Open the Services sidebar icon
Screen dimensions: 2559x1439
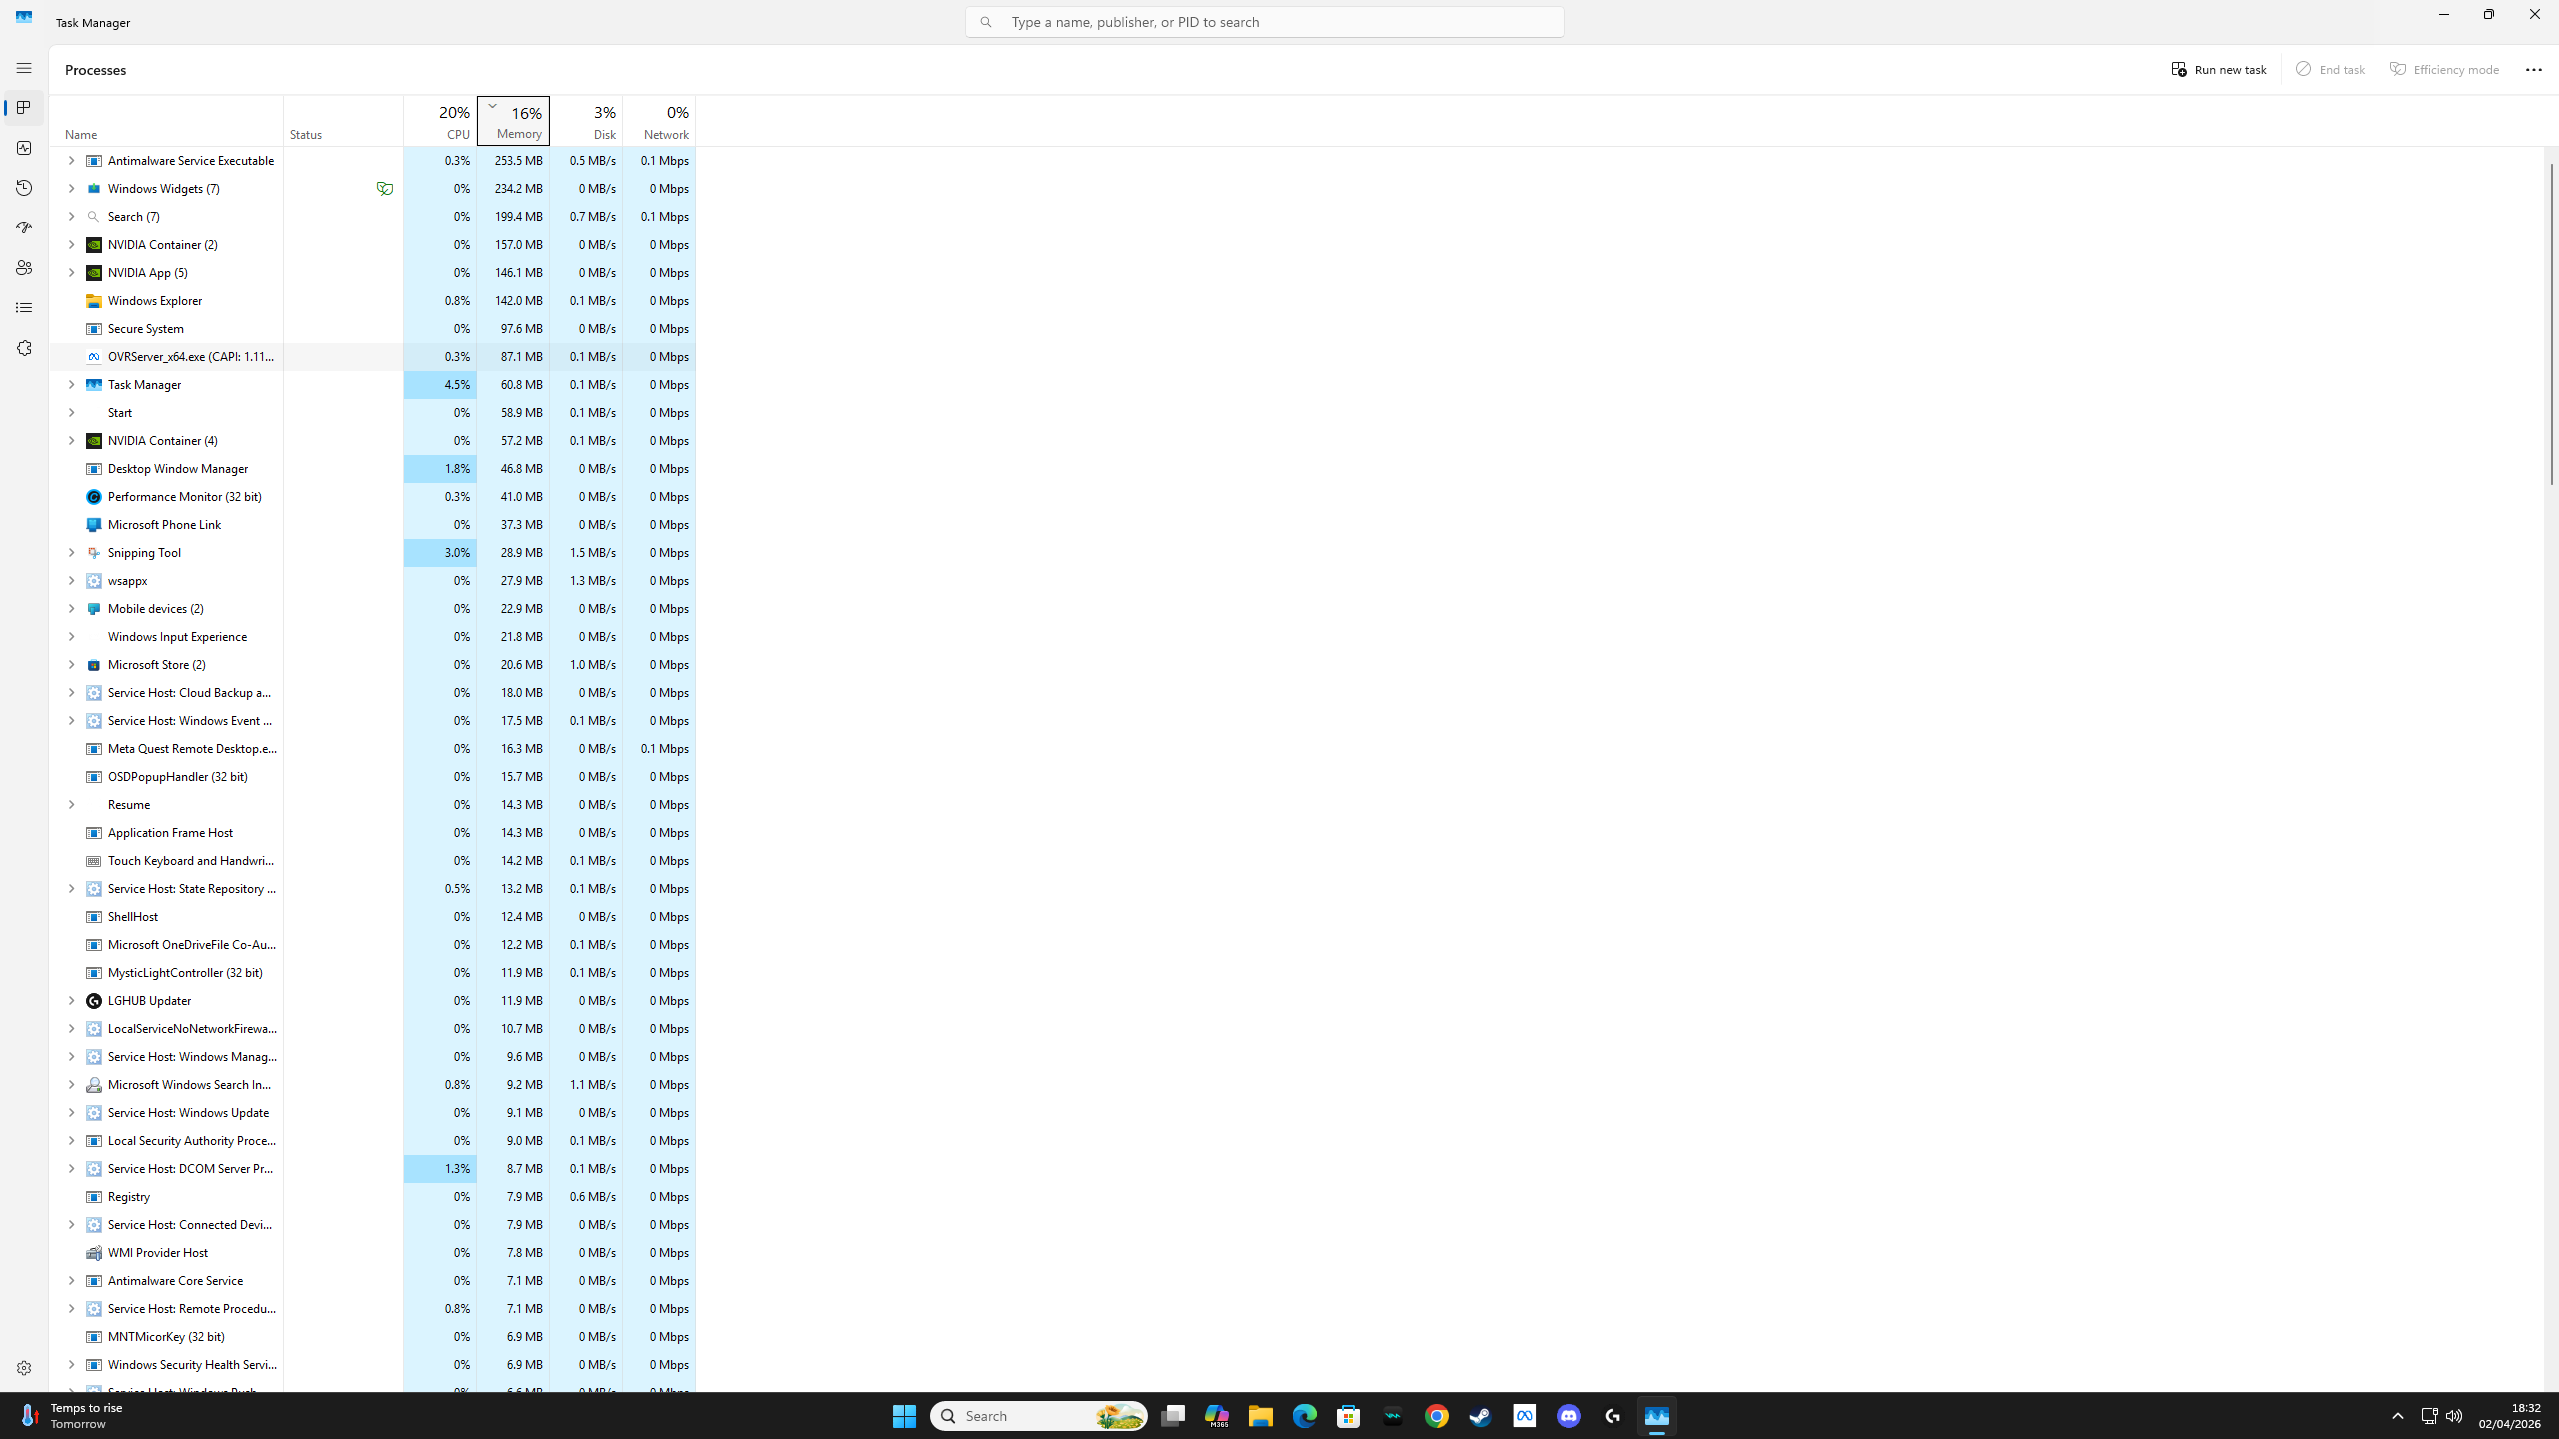pyautogui.click(x=24, y=348)
